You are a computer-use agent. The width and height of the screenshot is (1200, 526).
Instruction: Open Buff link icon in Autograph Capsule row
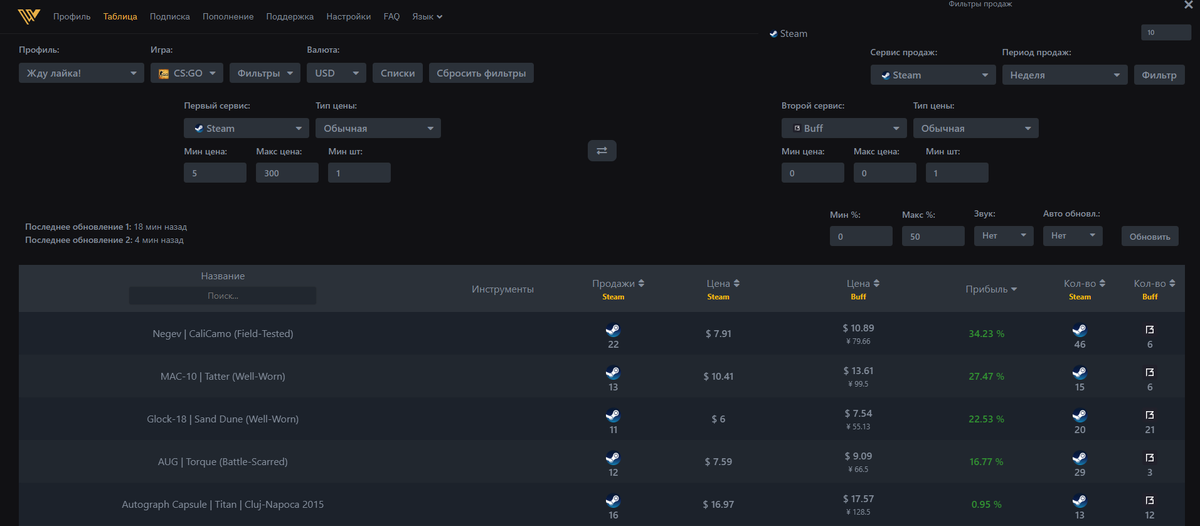tap(1150, 501)
